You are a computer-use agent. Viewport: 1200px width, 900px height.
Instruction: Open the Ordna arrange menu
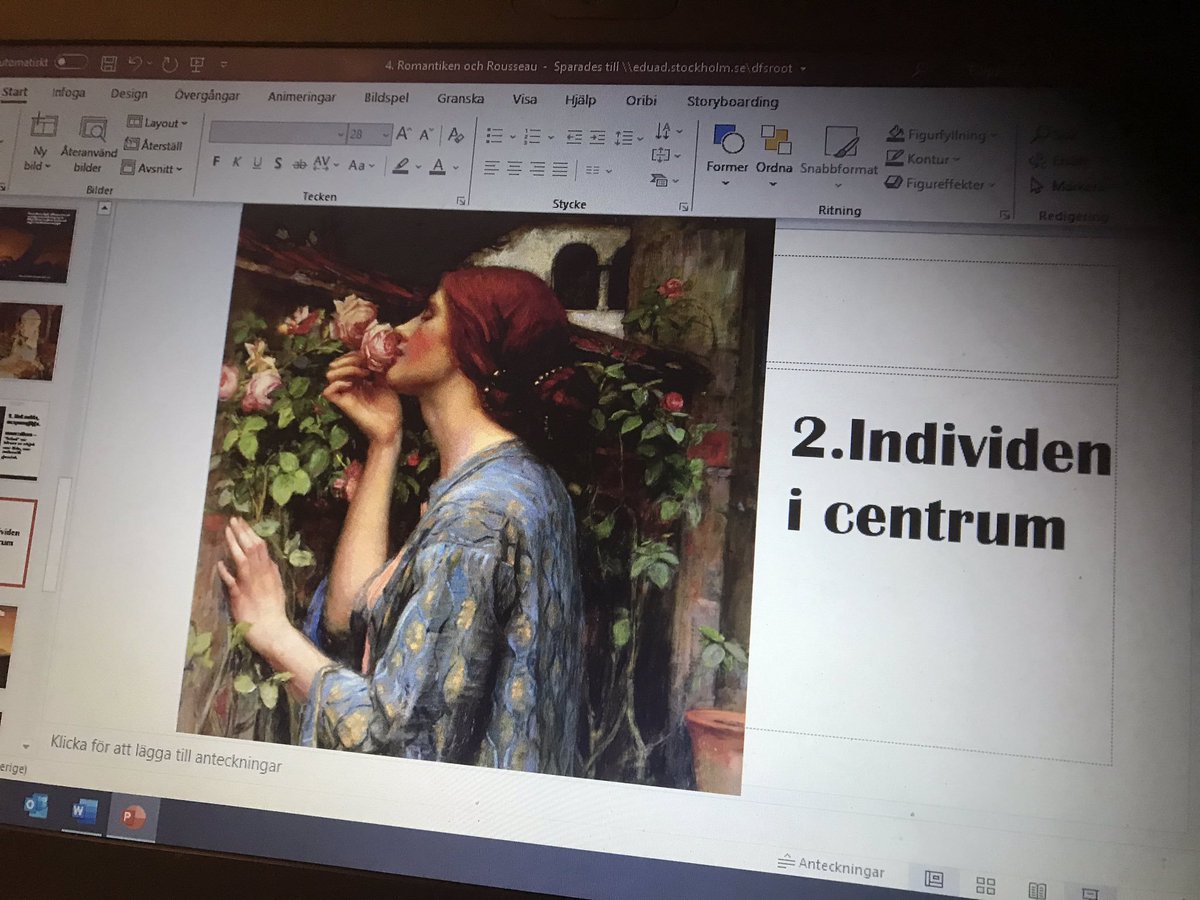pos(774,153)
